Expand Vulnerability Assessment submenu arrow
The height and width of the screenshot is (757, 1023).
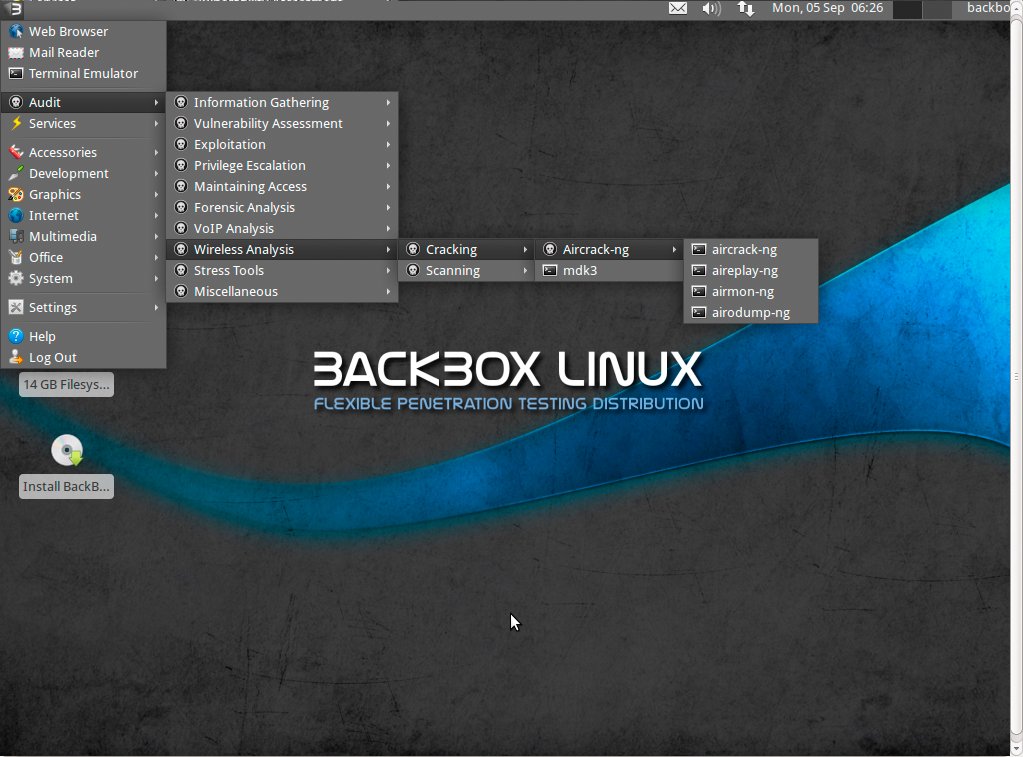tap(388, 123)
